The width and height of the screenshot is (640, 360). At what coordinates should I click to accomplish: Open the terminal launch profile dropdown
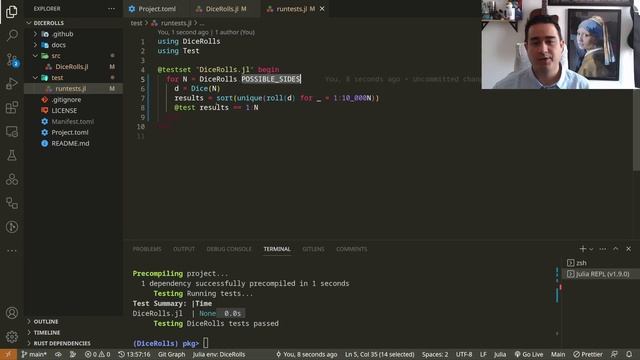click(x=591, y=249)
